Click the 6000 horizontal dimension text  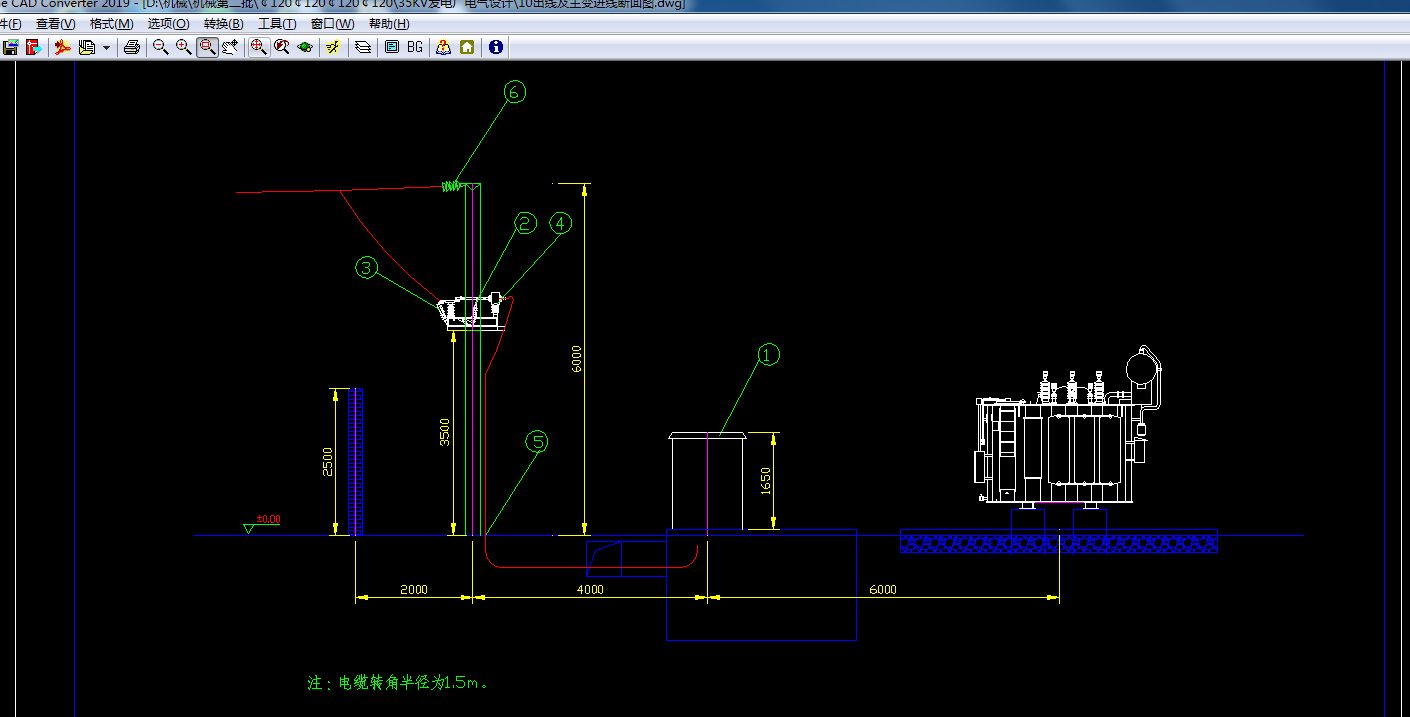(882, 590)
